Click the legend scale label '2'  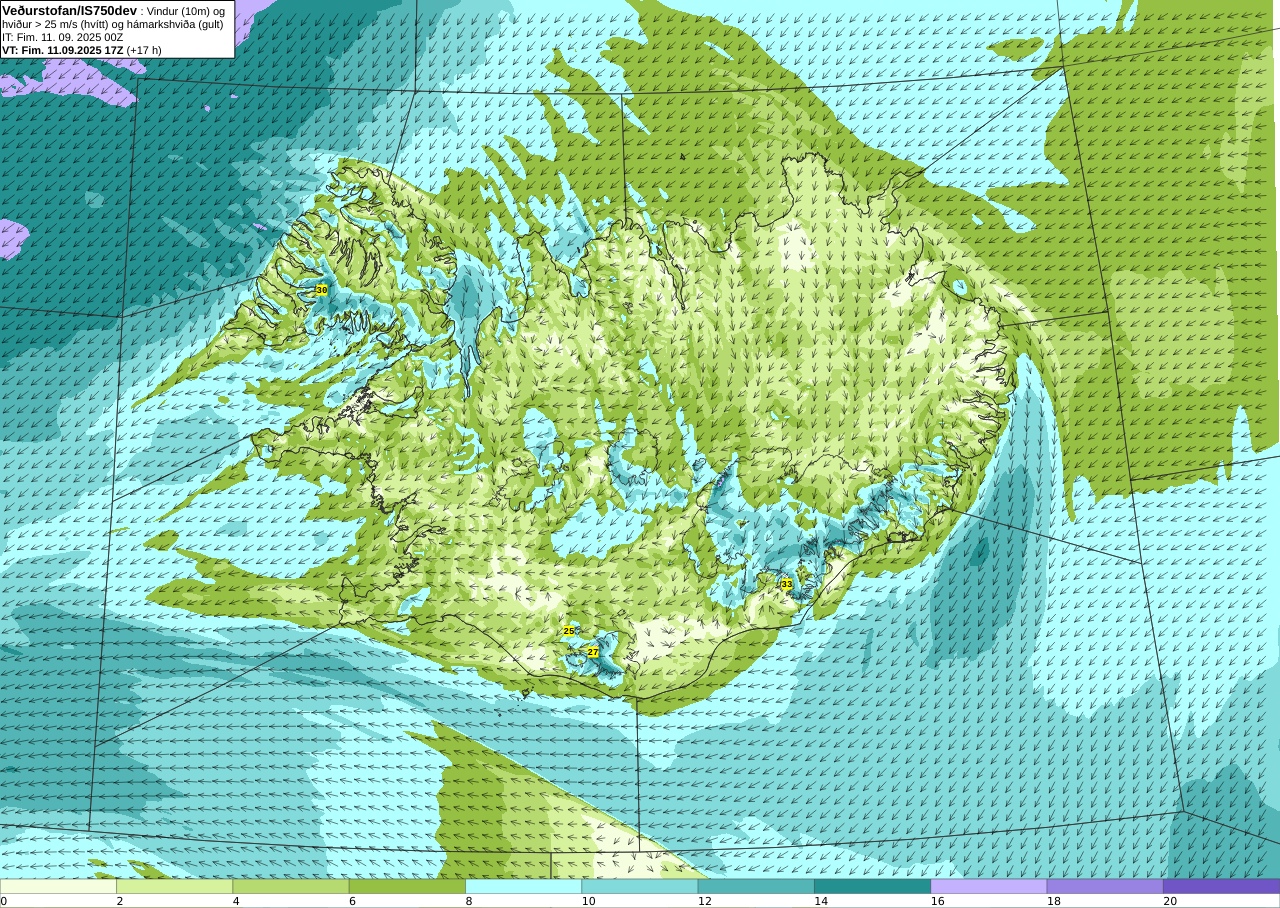click(x=120, y=901)
